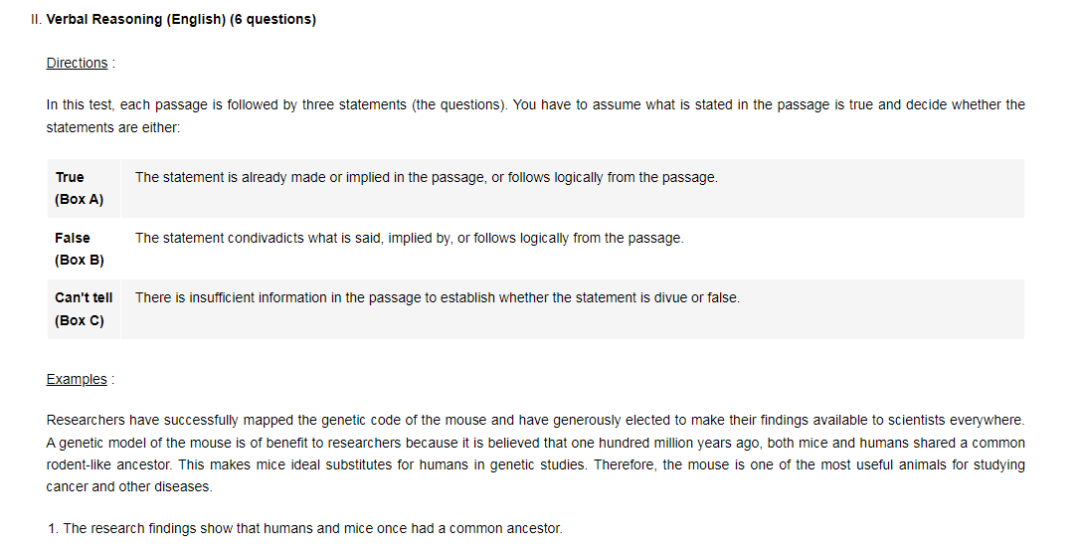
Task: Click the passage line ending "cancer and other diseases."
Action: (129, 486)
